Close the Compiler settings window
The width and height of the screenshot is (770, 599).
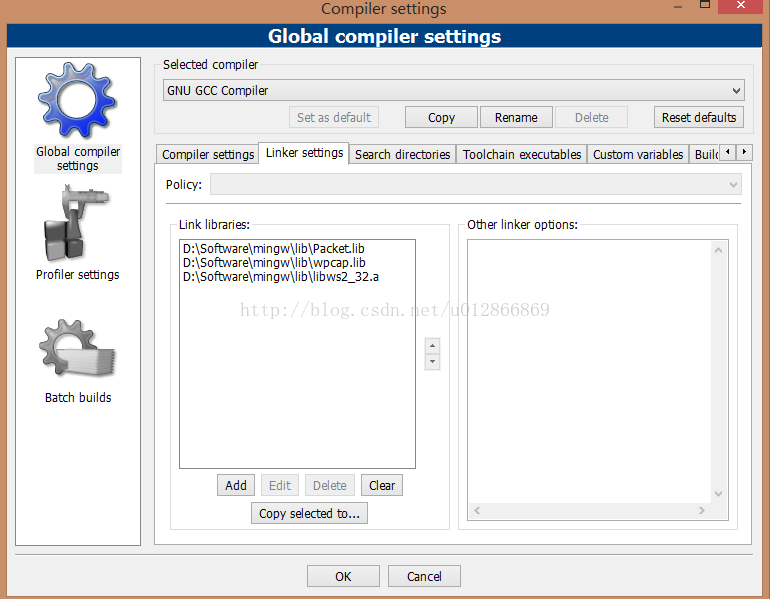tap(741, 6)
